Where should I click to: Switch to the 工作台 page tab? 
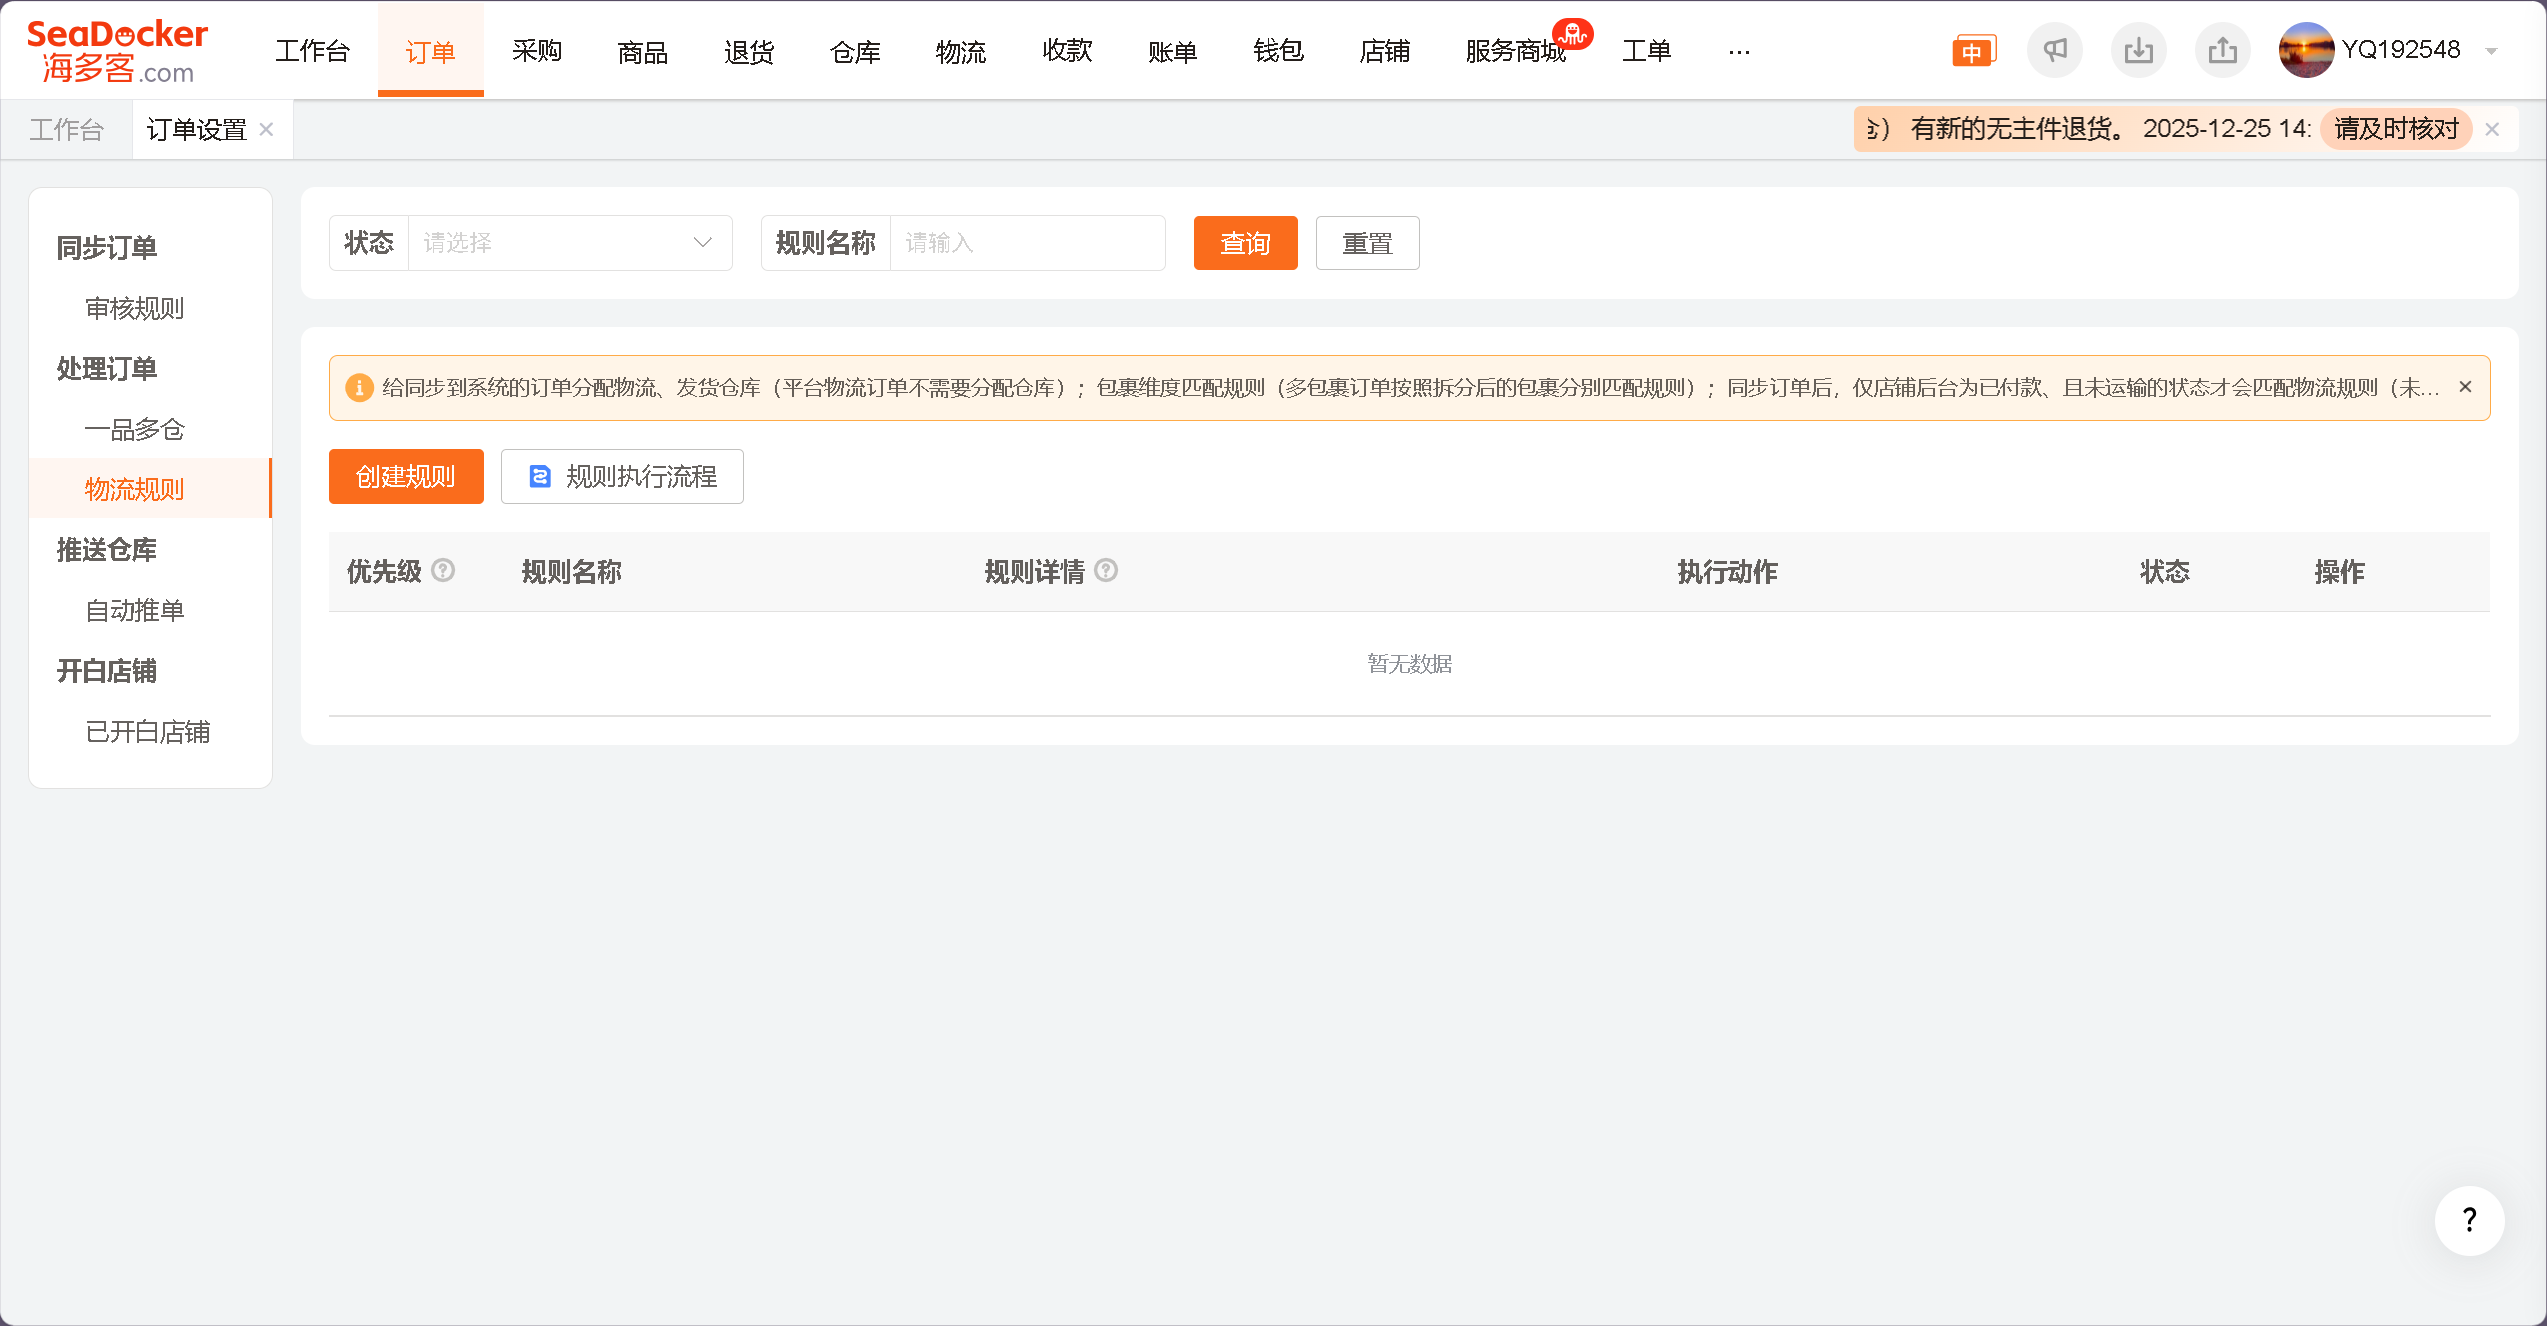(66, 129)
